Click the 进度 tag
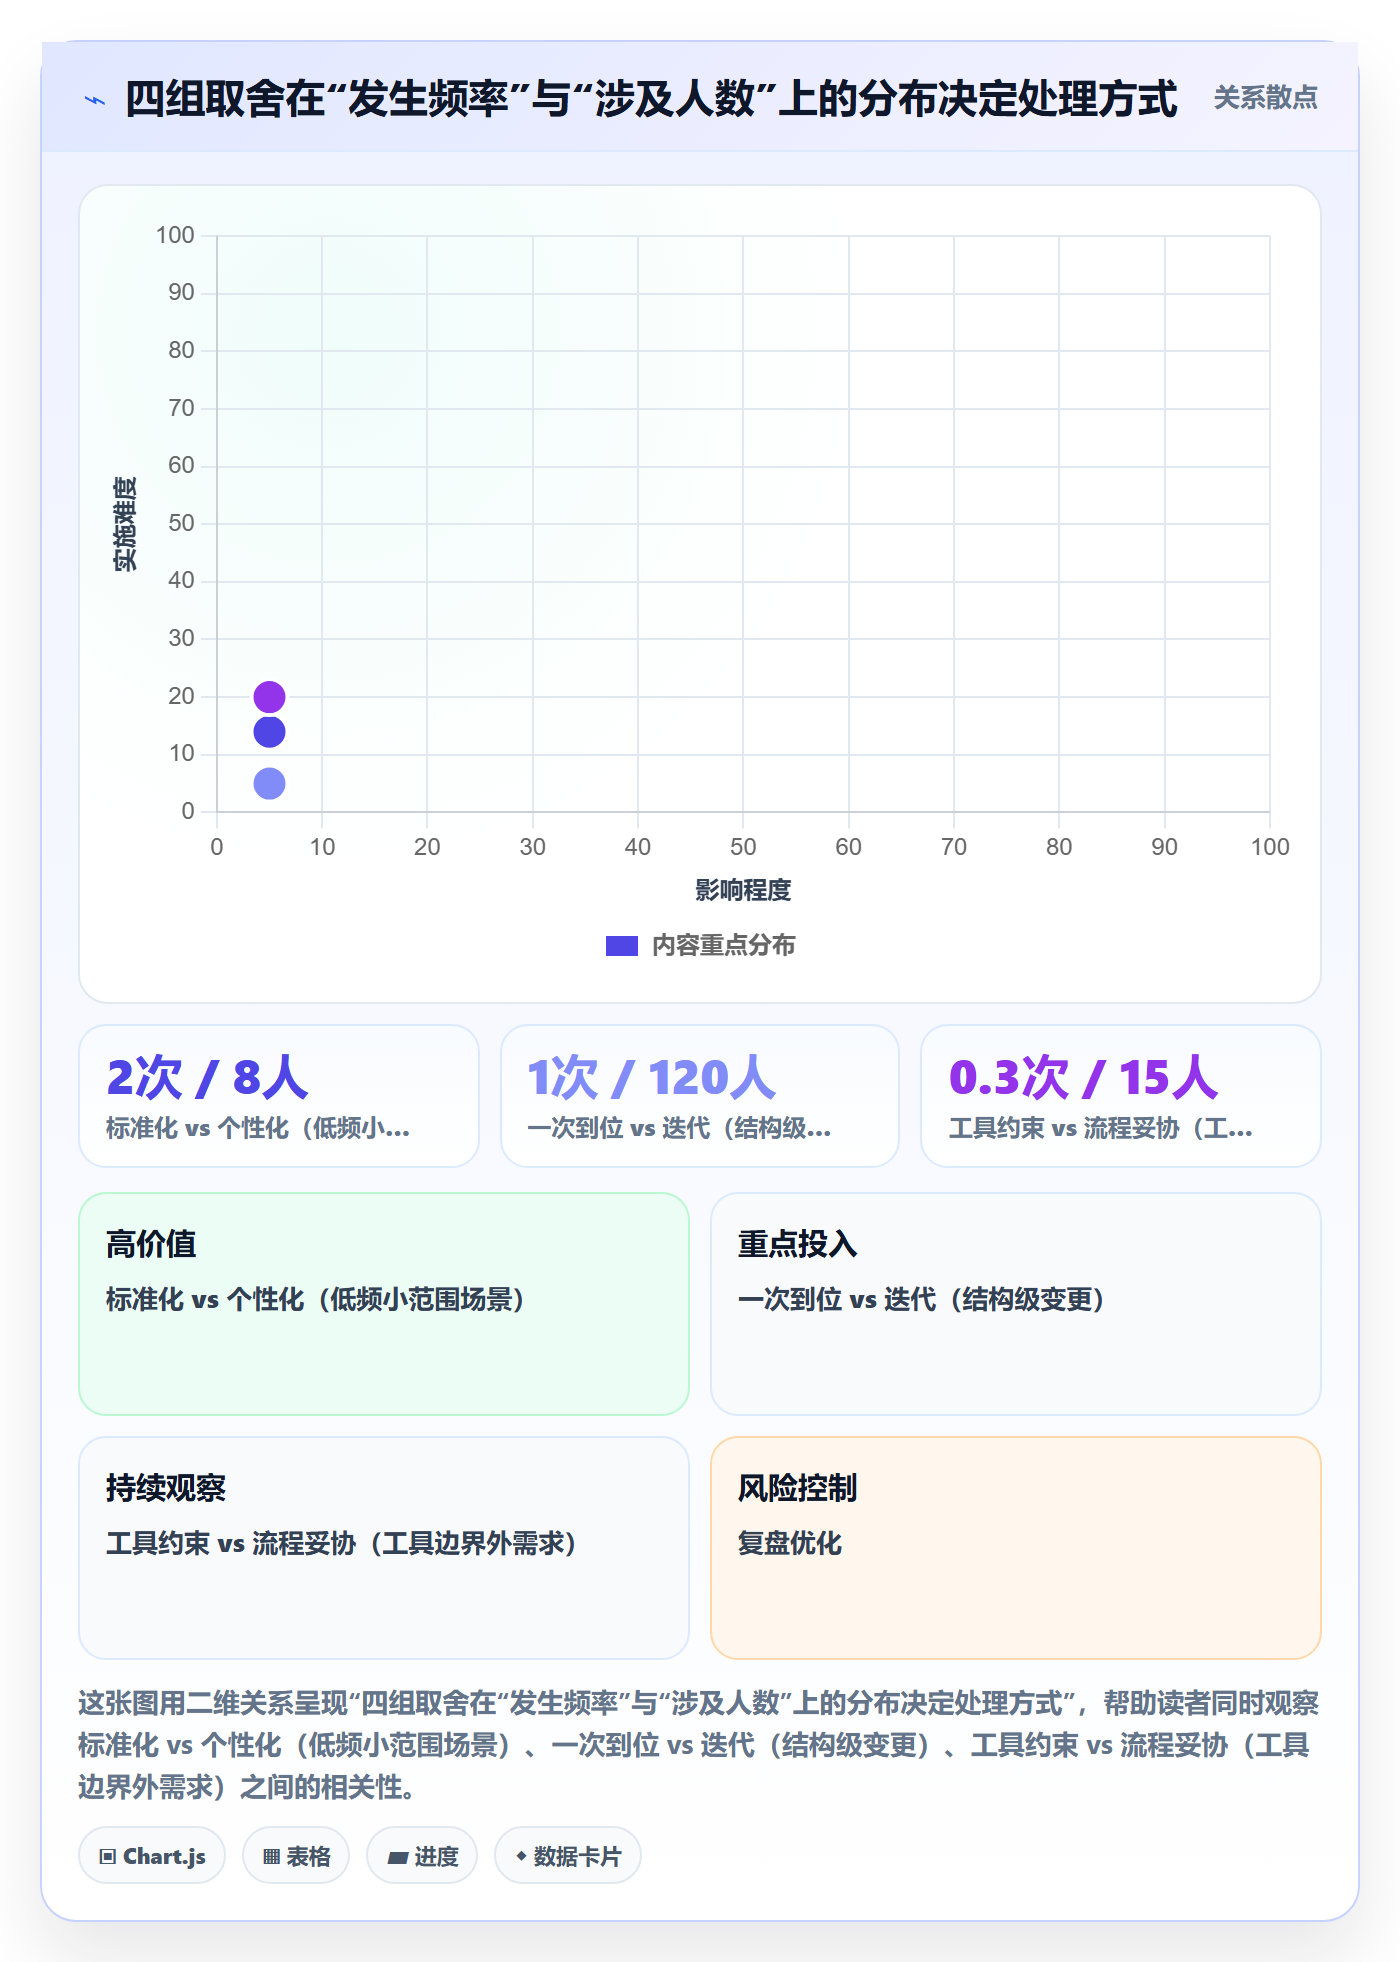 click(422, 1856)
